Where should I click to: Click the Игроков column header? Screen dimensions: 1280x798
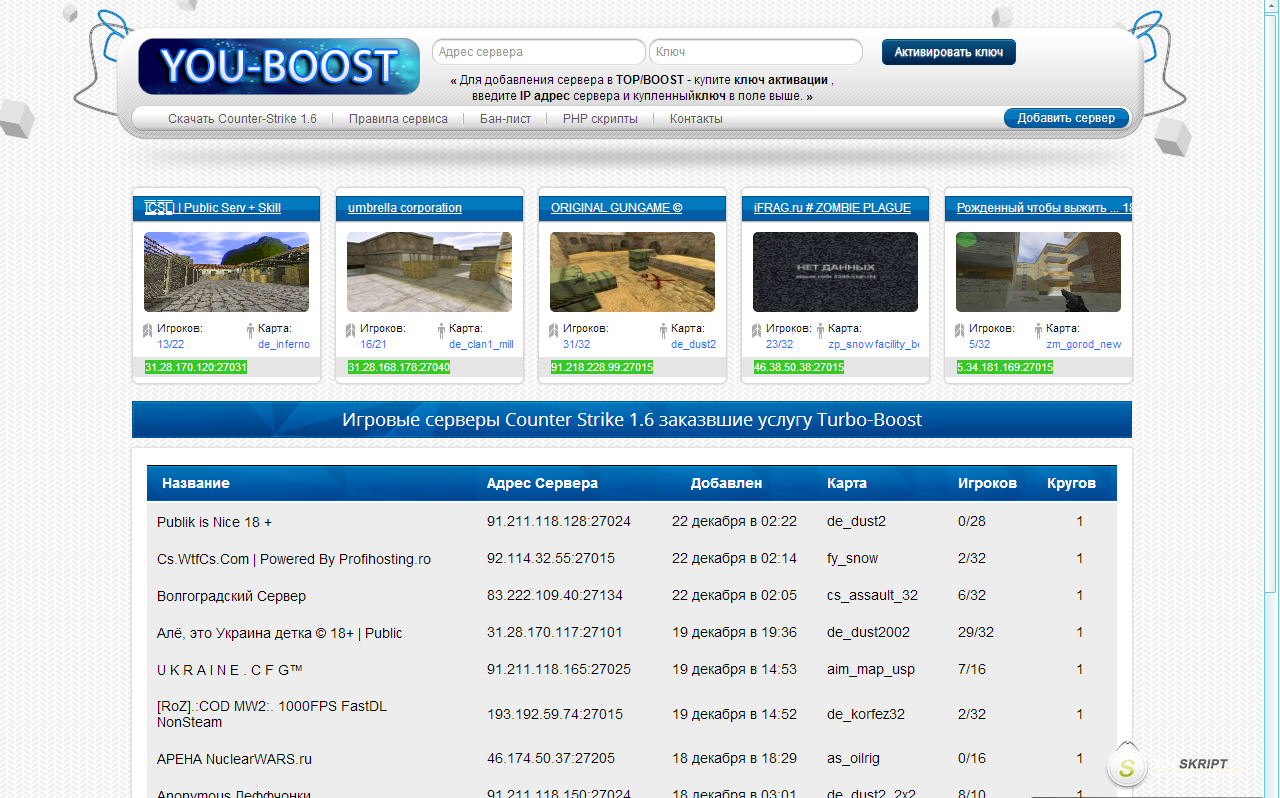click(x=987, y=483)
